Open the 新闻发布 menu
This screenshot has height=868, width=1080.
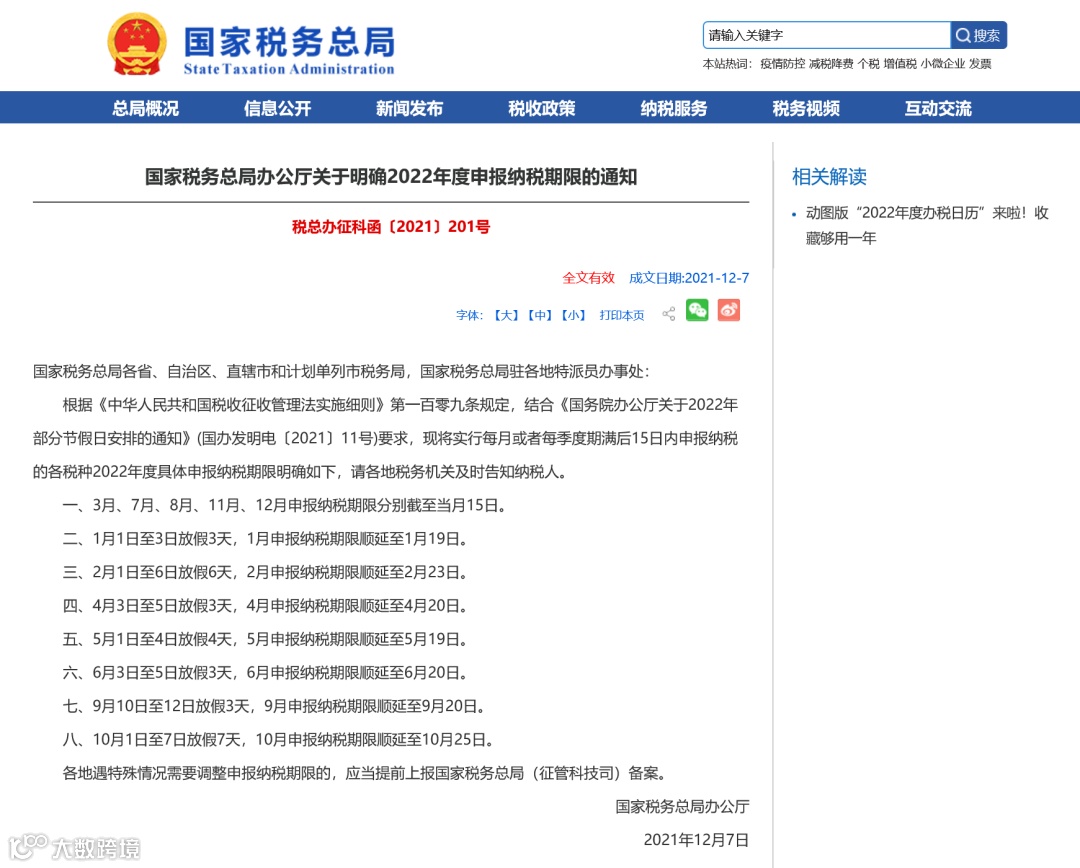(409, 108)
